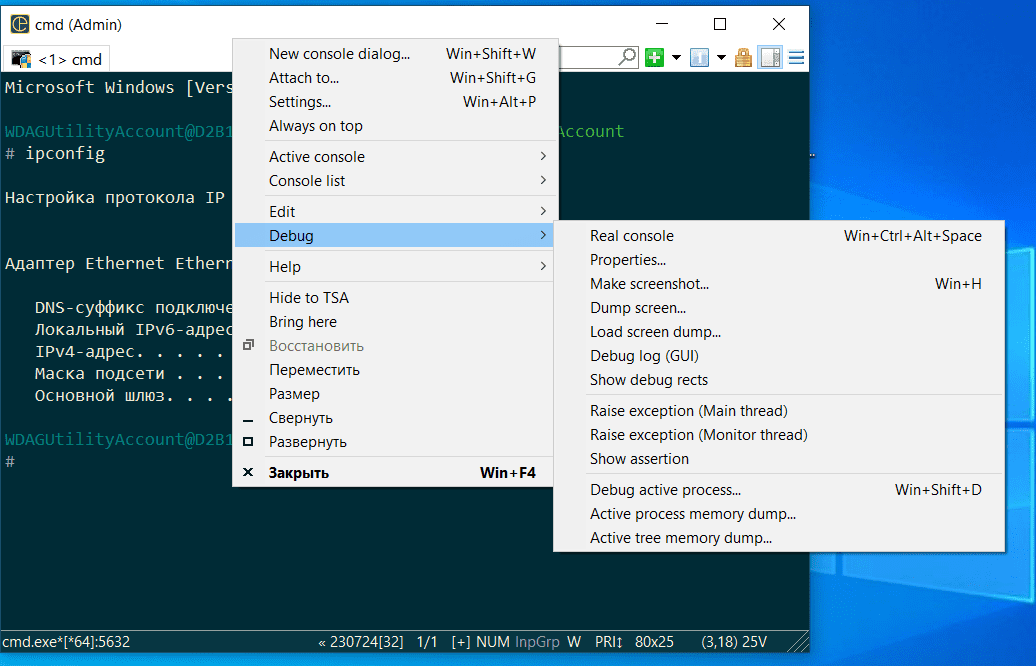This screenshot has width=1036, height=666.
Task: Click the dash icon beside Свернуть
Action: tap(248, 420)
